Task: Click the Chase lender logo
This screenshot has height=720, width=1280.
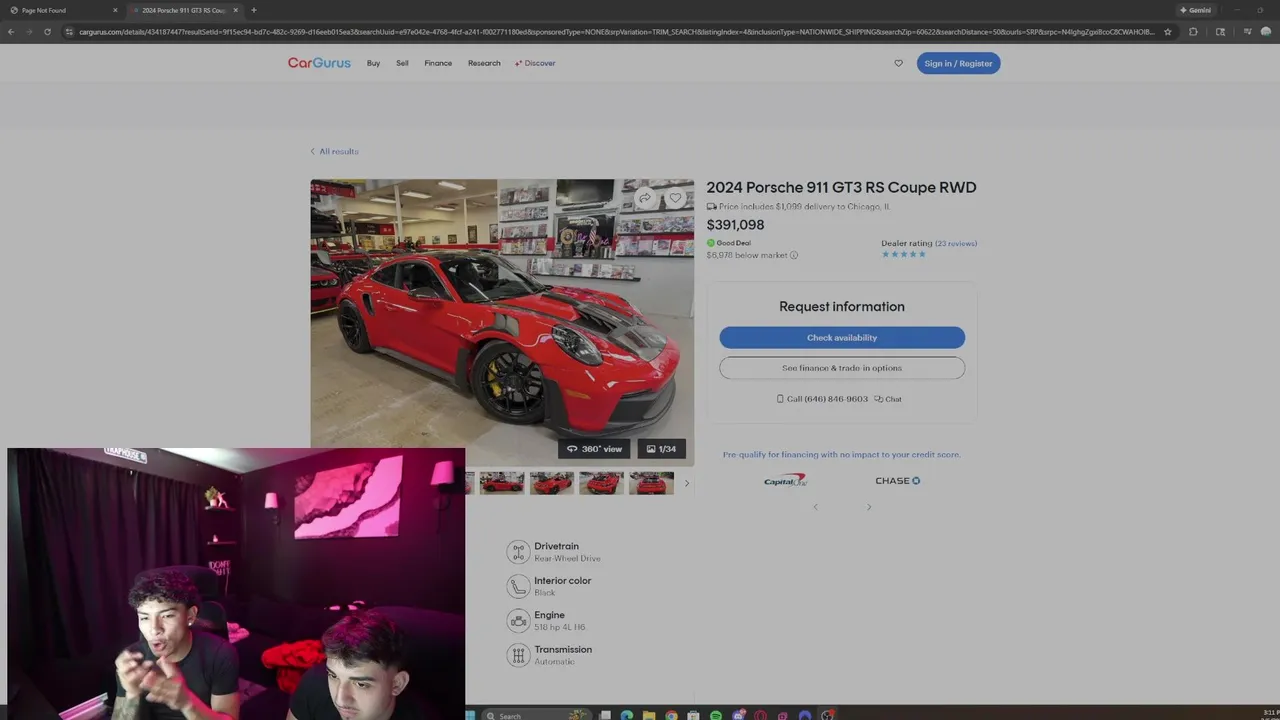Action: tap(897, 481)
